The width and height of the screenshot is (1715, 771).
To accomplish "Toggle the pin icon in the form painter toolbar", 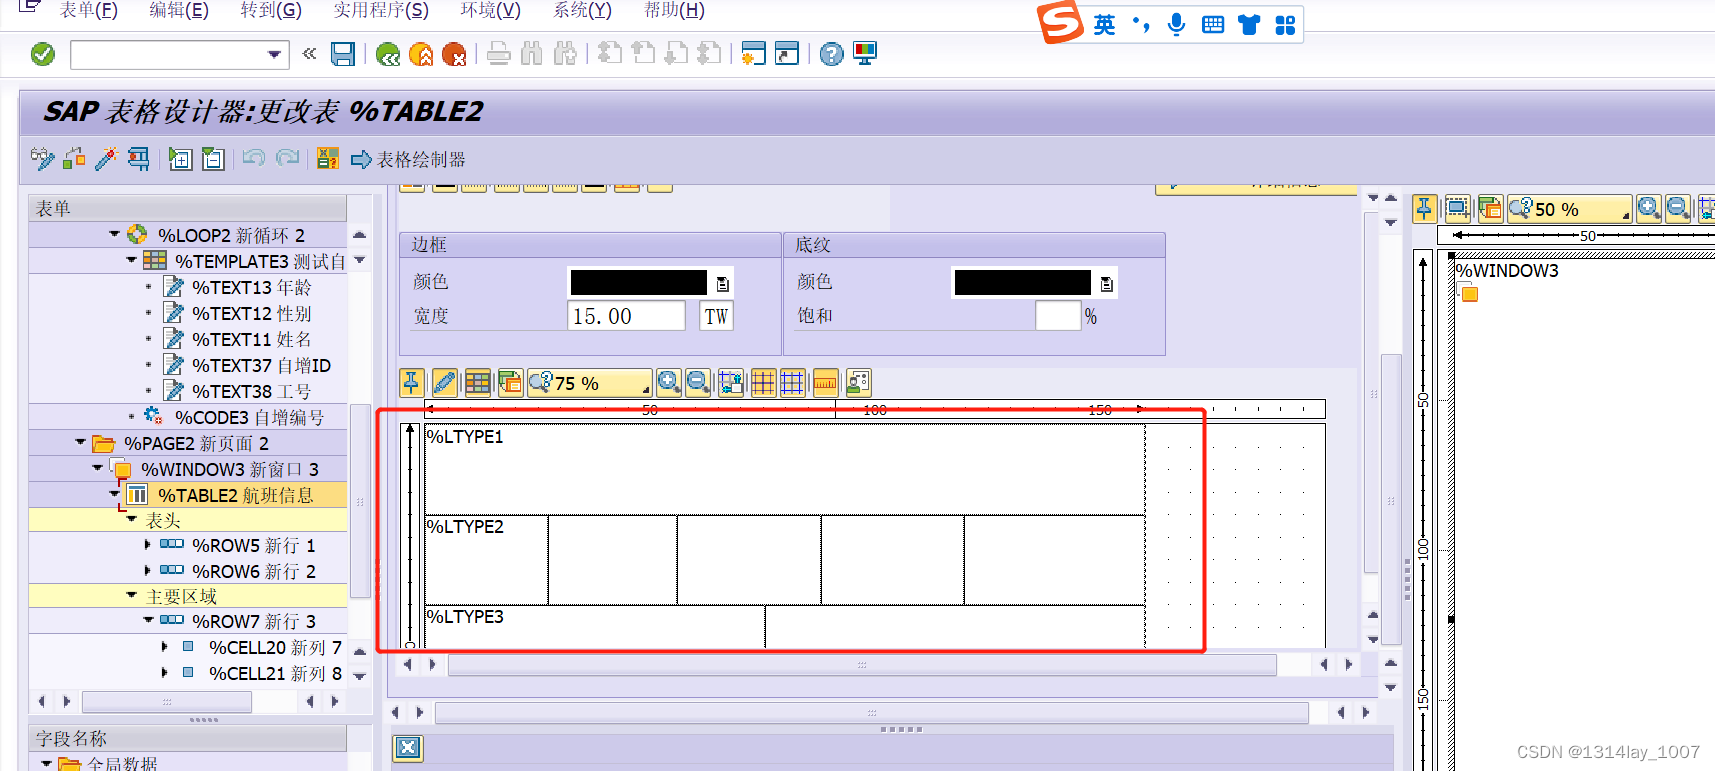I will [x=1424, y=208].
